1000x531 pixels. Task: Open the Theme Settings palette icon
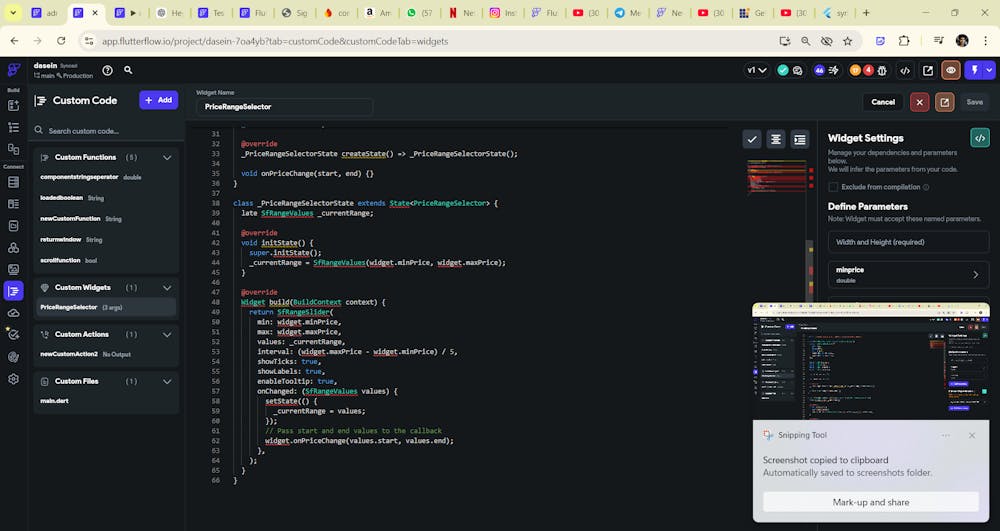(x=13, y=357)
